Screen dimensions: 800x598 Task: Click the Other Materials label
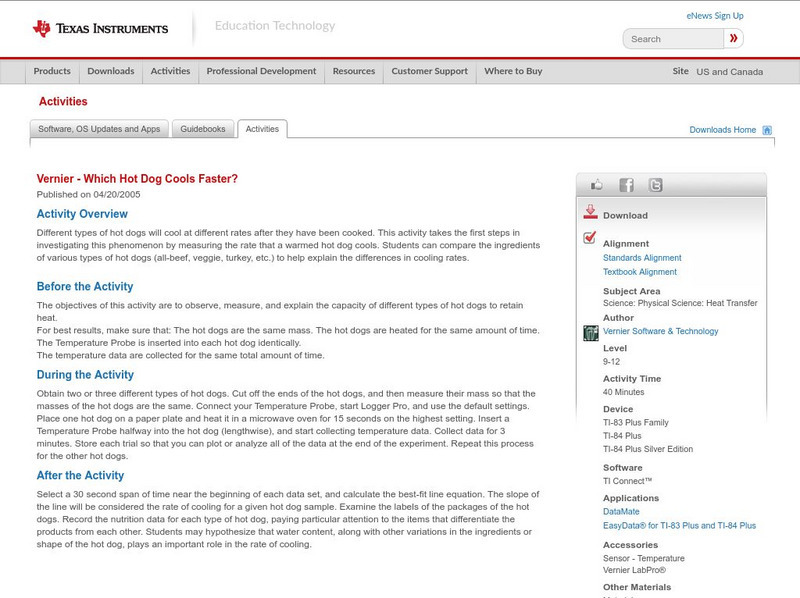click(637, 587)
